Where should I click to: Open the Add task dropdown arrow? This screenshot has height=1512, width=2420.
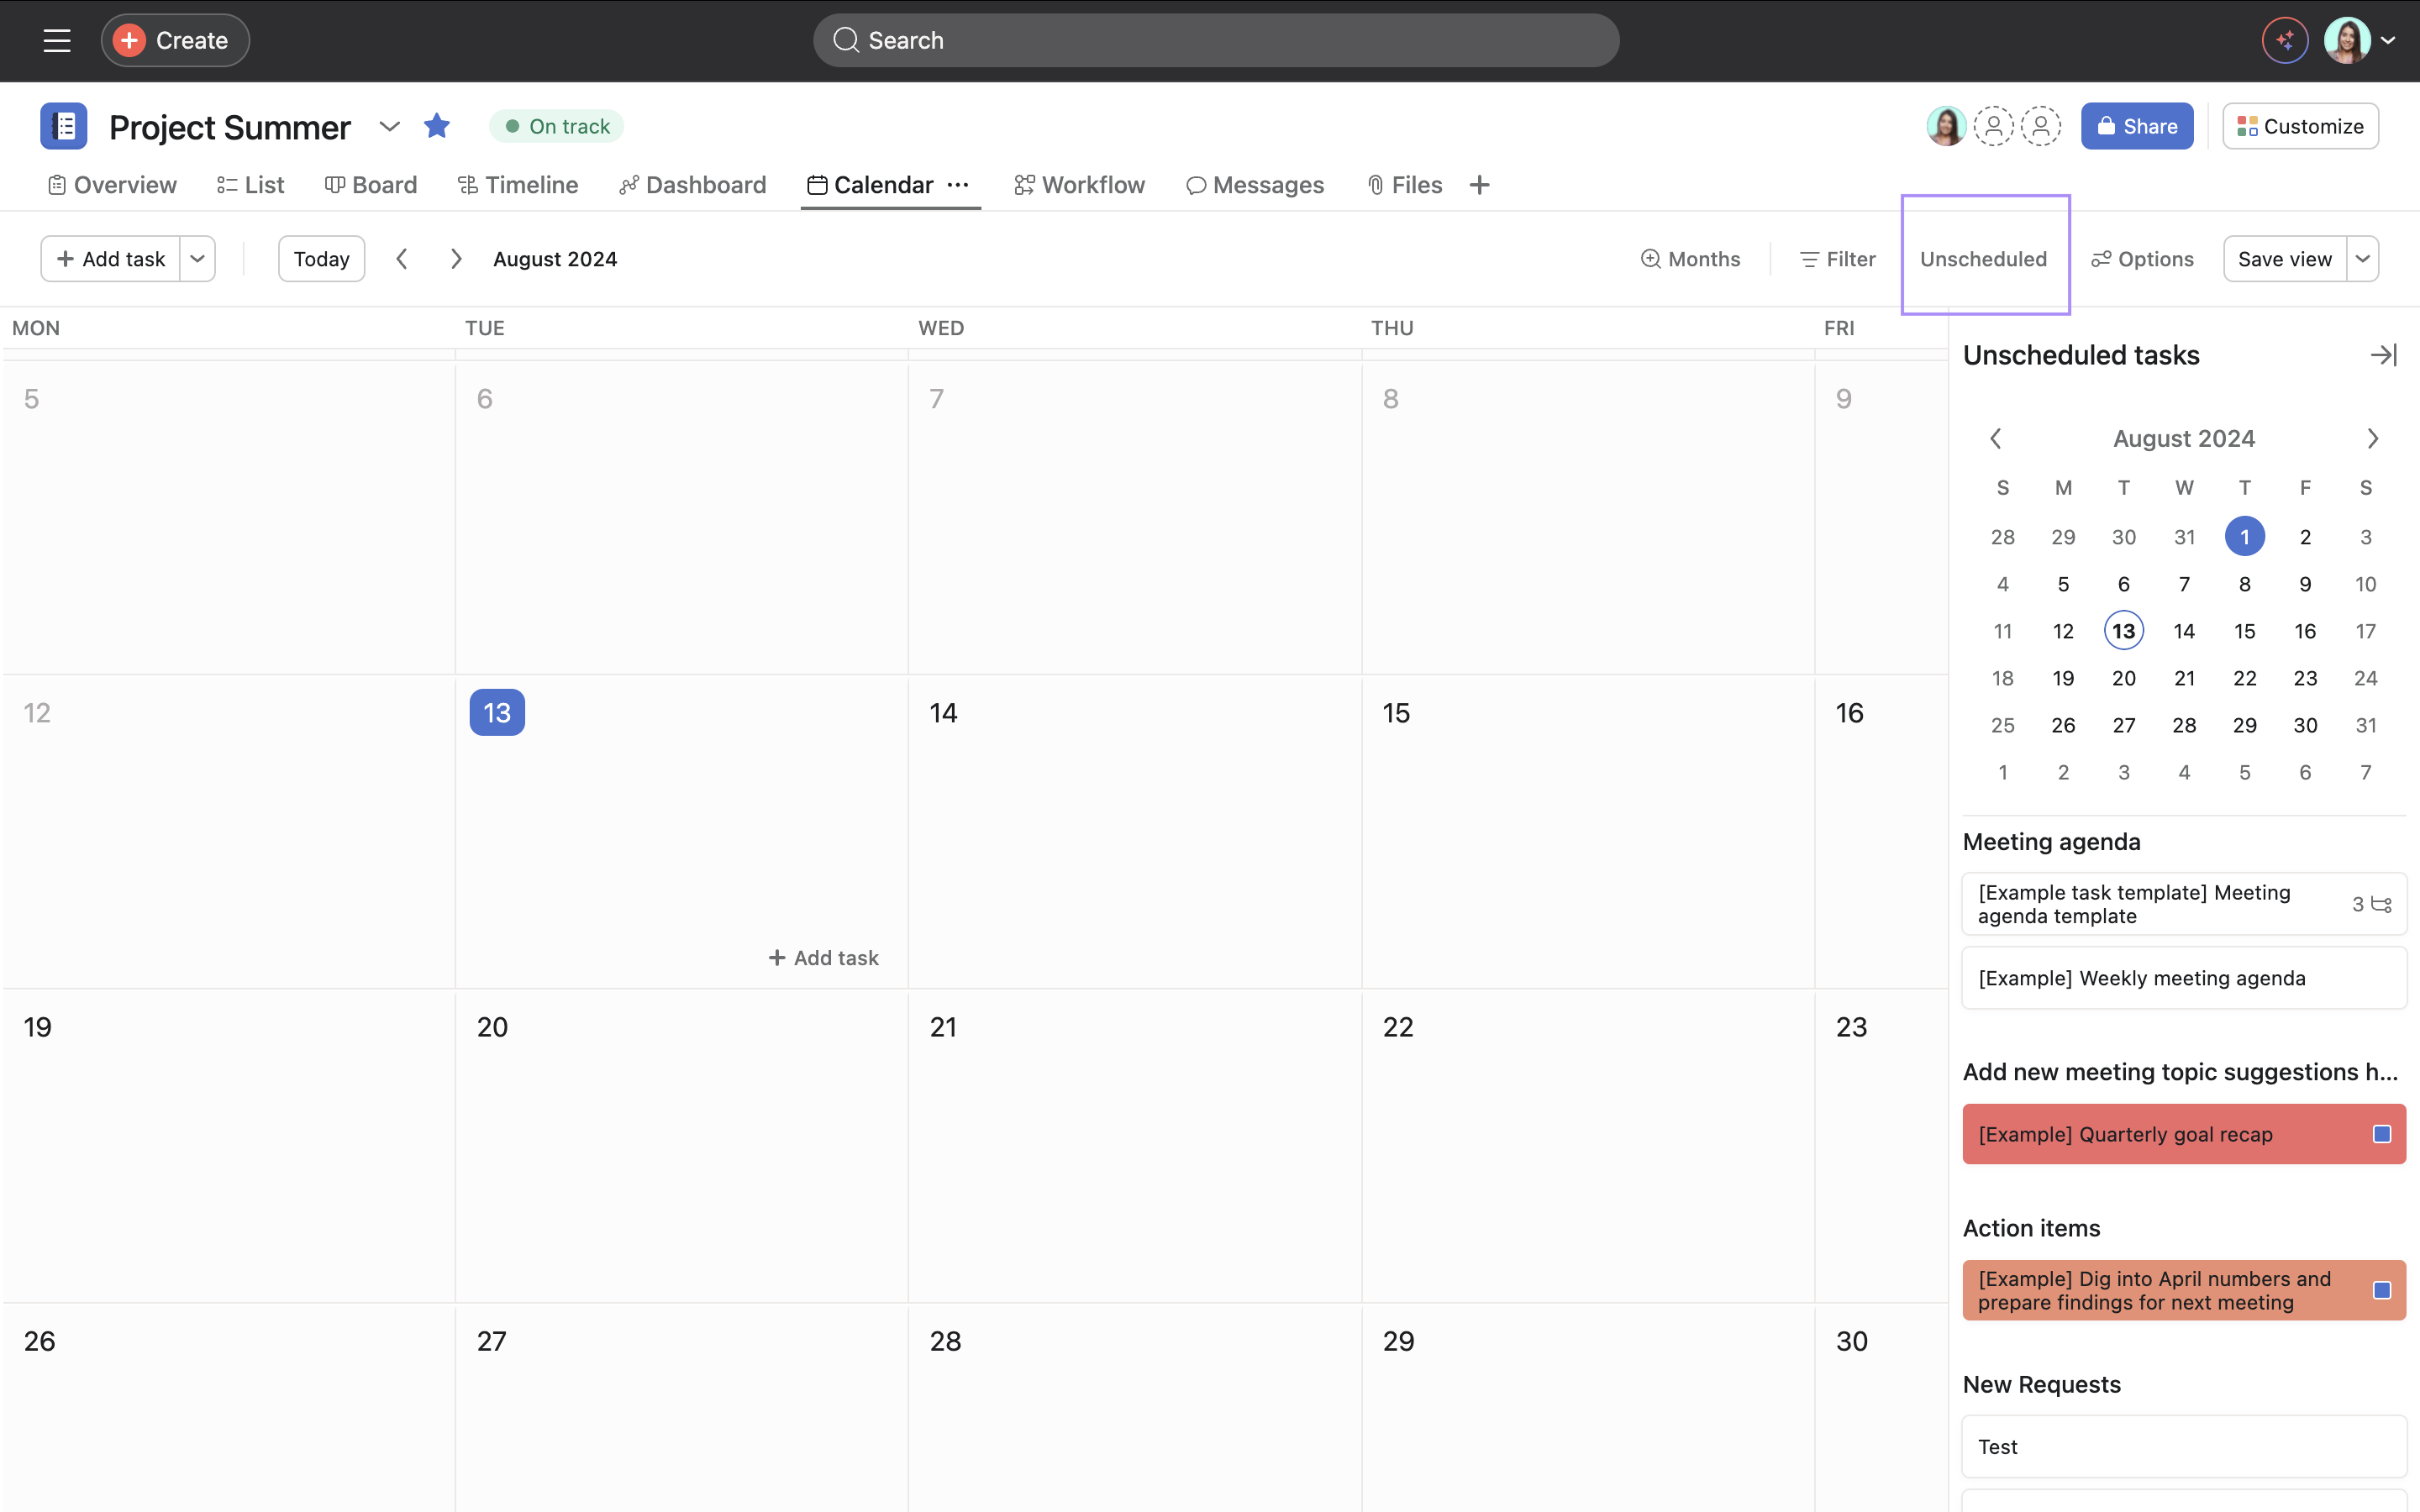coord(197,258)
